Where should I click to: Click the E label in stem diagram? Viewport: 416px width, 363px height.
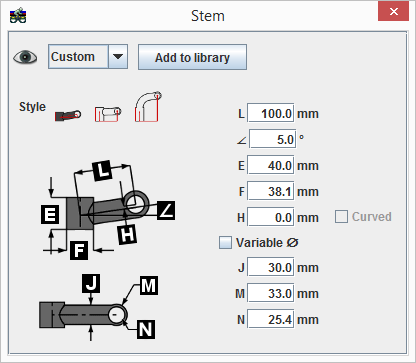point(50,214)
